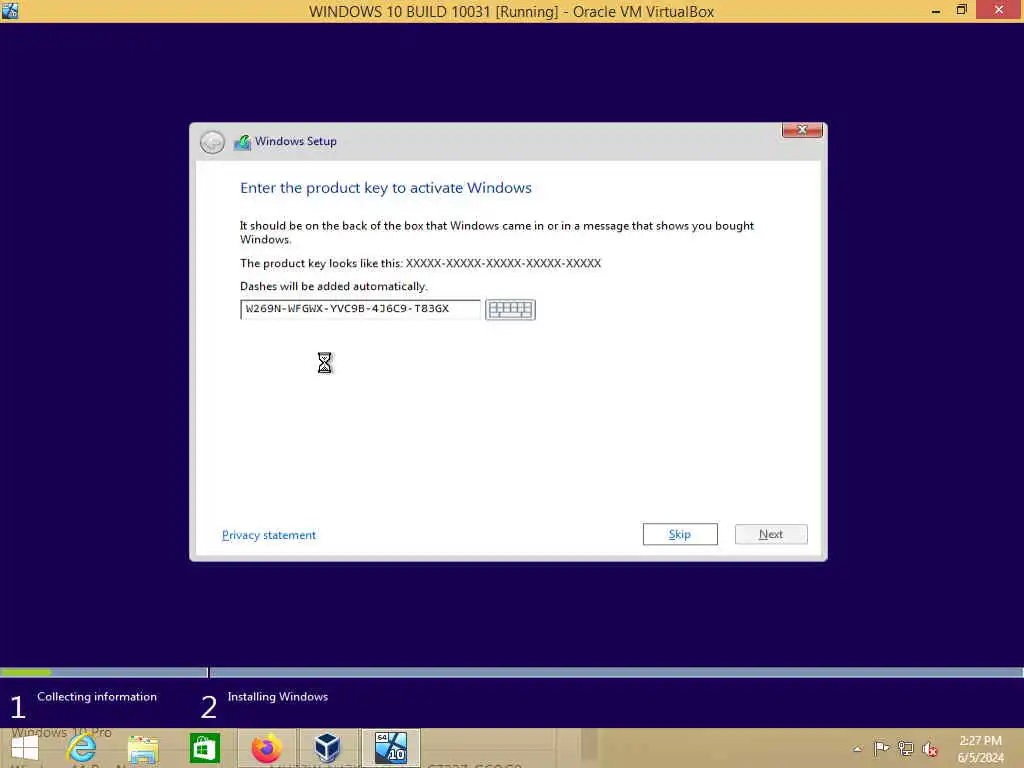Open the Windows Store taskbar icon
Viewport: 1024px width, 768px height.
pyautogui.click(x=204, y=748)
